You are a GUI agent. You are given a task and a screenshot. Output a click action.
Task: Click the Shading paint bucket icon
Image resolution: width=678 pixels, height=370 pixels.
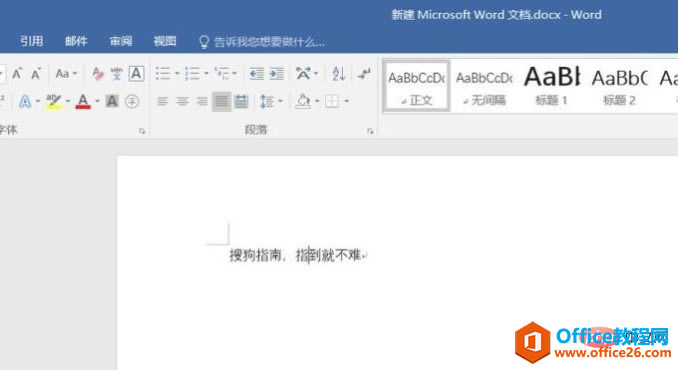point(303,102)
